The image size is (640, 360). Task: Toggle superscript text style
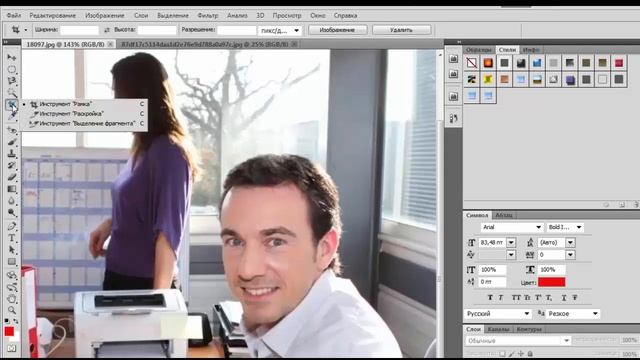(x=538, y=298)
